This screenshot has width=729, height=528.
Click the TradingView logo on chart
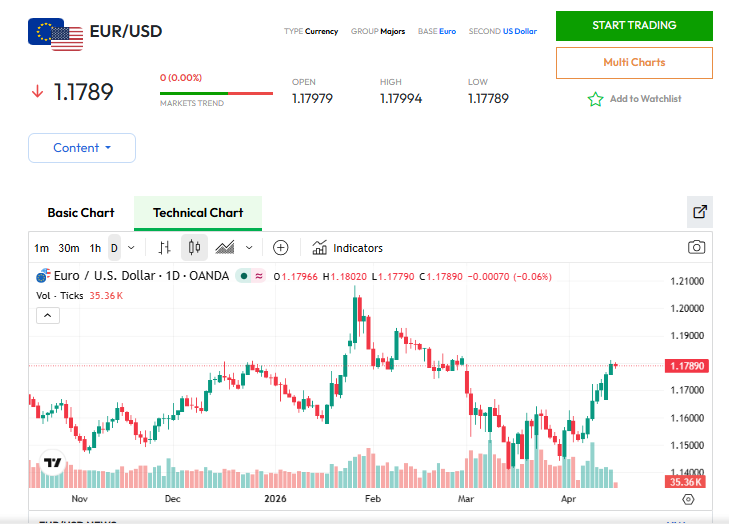(x=53, y=465)
